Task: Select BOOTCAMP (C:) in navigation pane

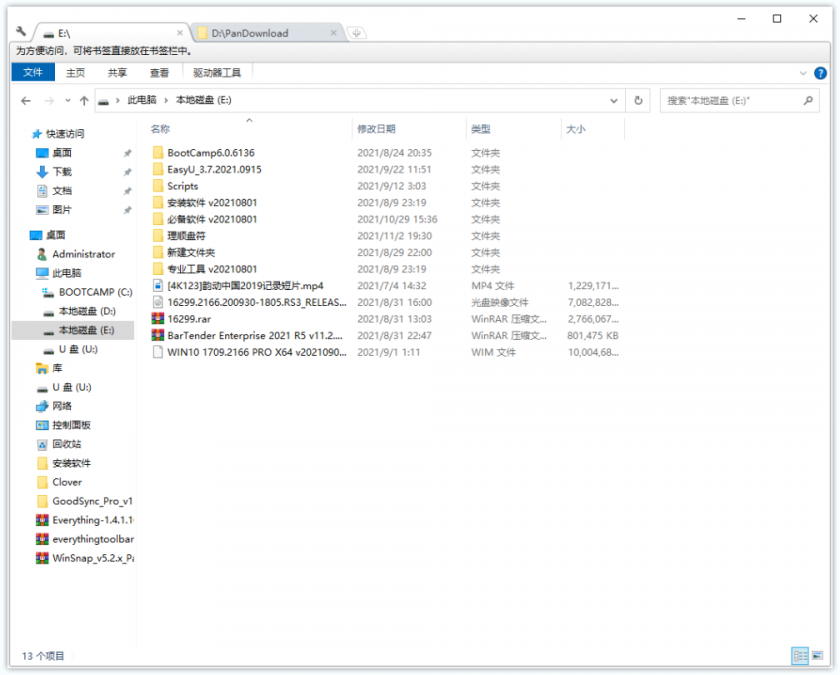Action: 95,292
